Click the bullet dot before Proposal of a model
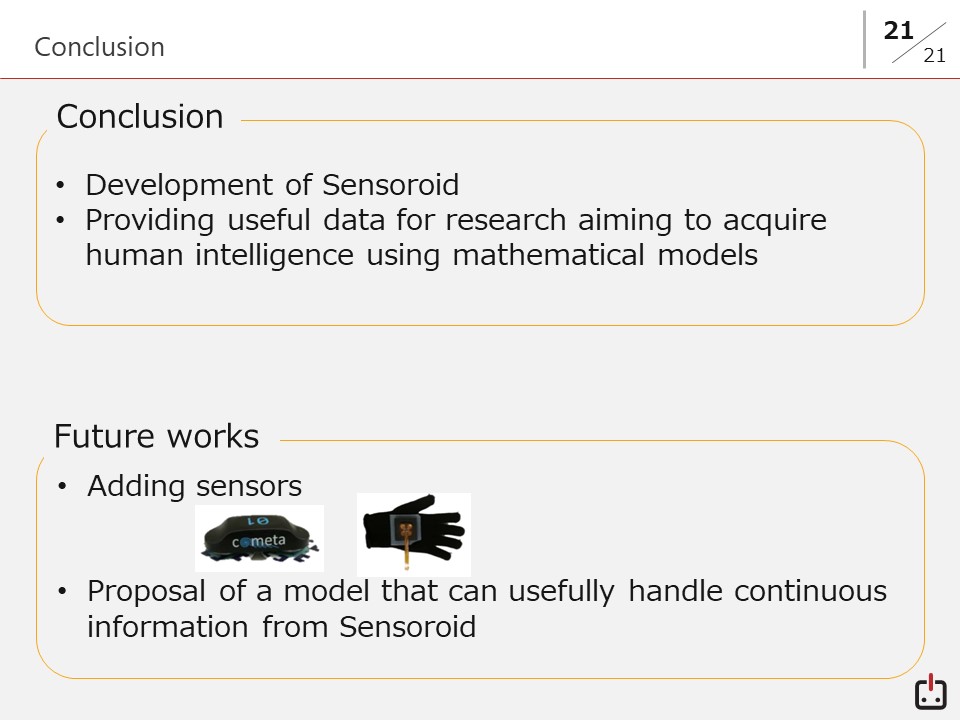Screen dimensions: 960x720 (x=63, y=592)
